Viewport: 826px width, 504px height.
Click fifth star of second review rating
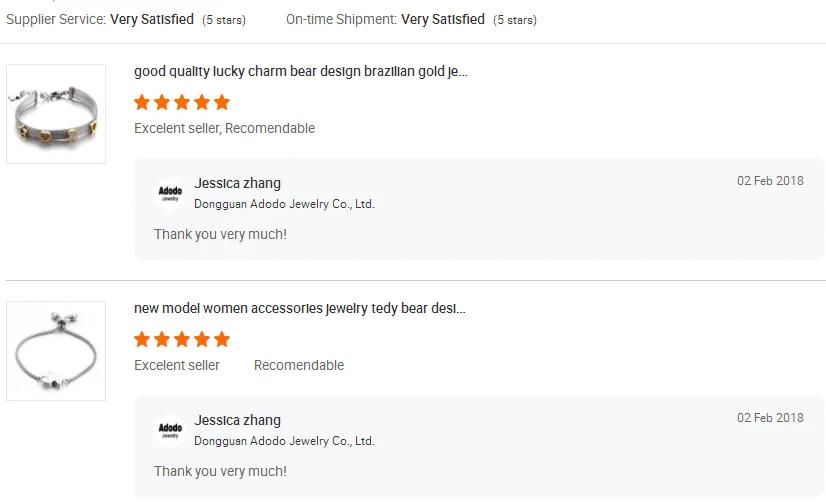pos(222,339)
